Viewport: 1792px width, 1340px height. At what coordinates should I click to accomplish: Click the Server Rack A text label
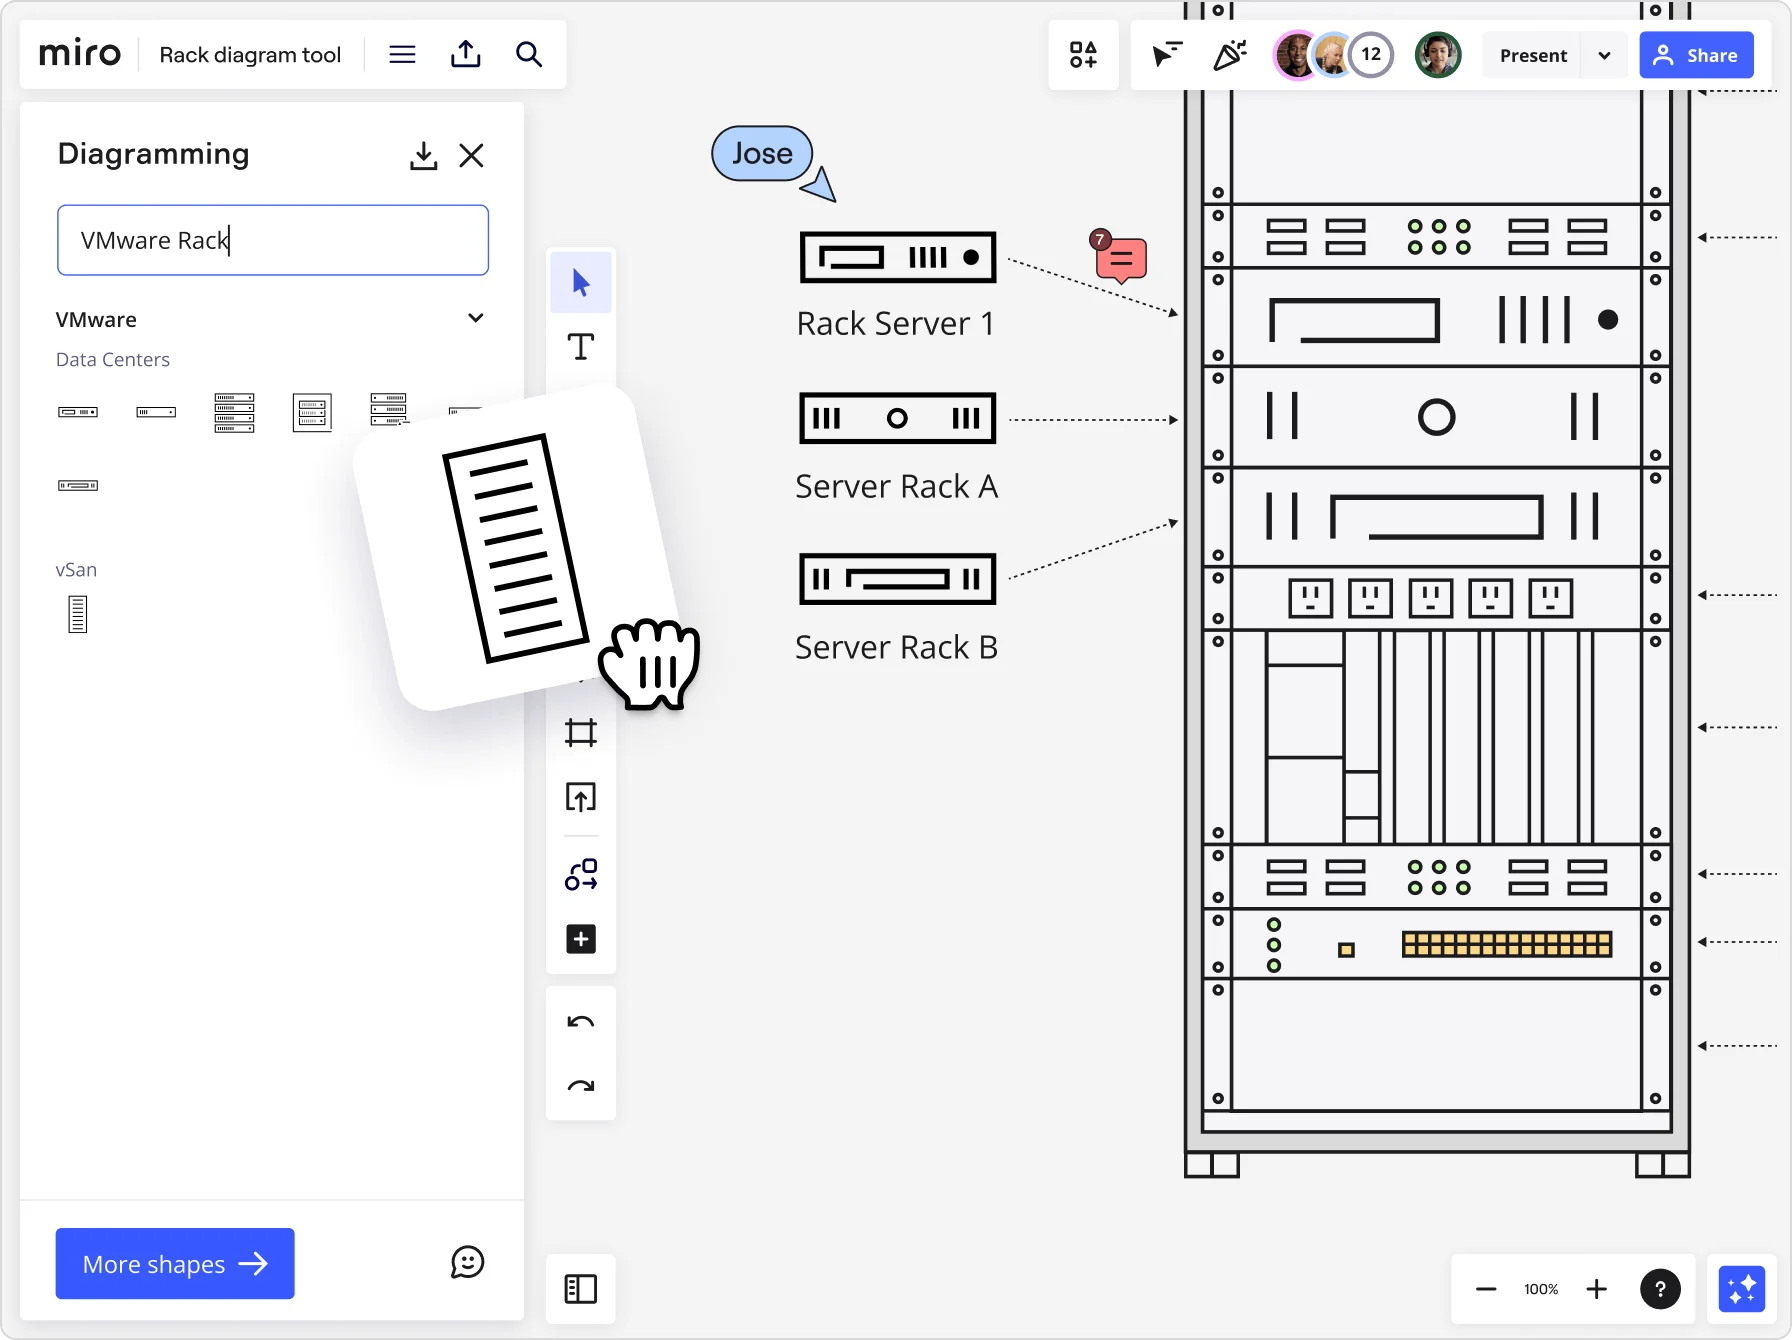click(897, 486)
